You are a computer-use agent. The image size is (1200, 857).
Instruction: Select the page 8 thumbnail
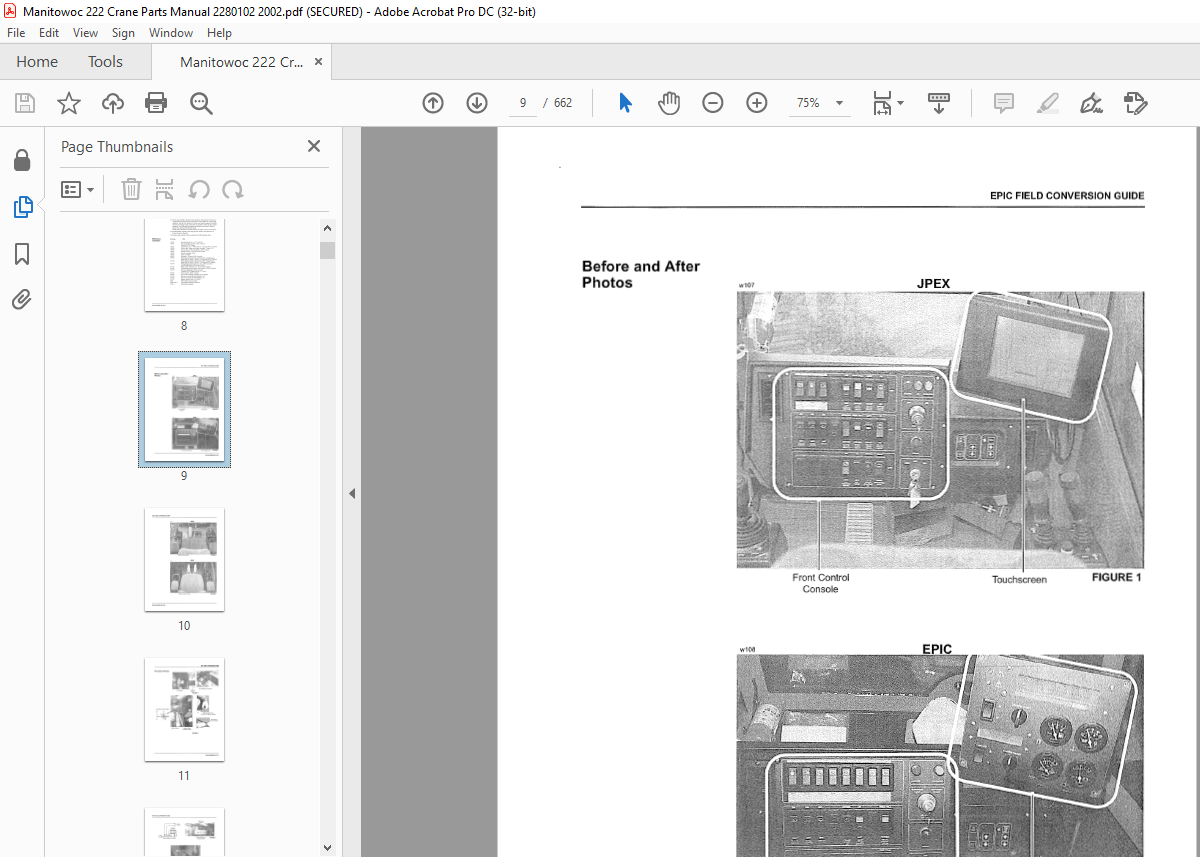184,265
